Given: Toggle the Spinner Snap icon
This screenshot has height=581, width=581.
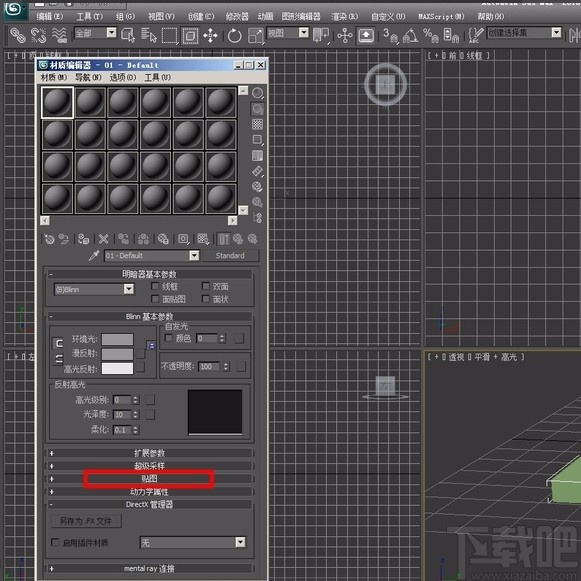Looking at the screenshot, I should (x=451, y=36).
